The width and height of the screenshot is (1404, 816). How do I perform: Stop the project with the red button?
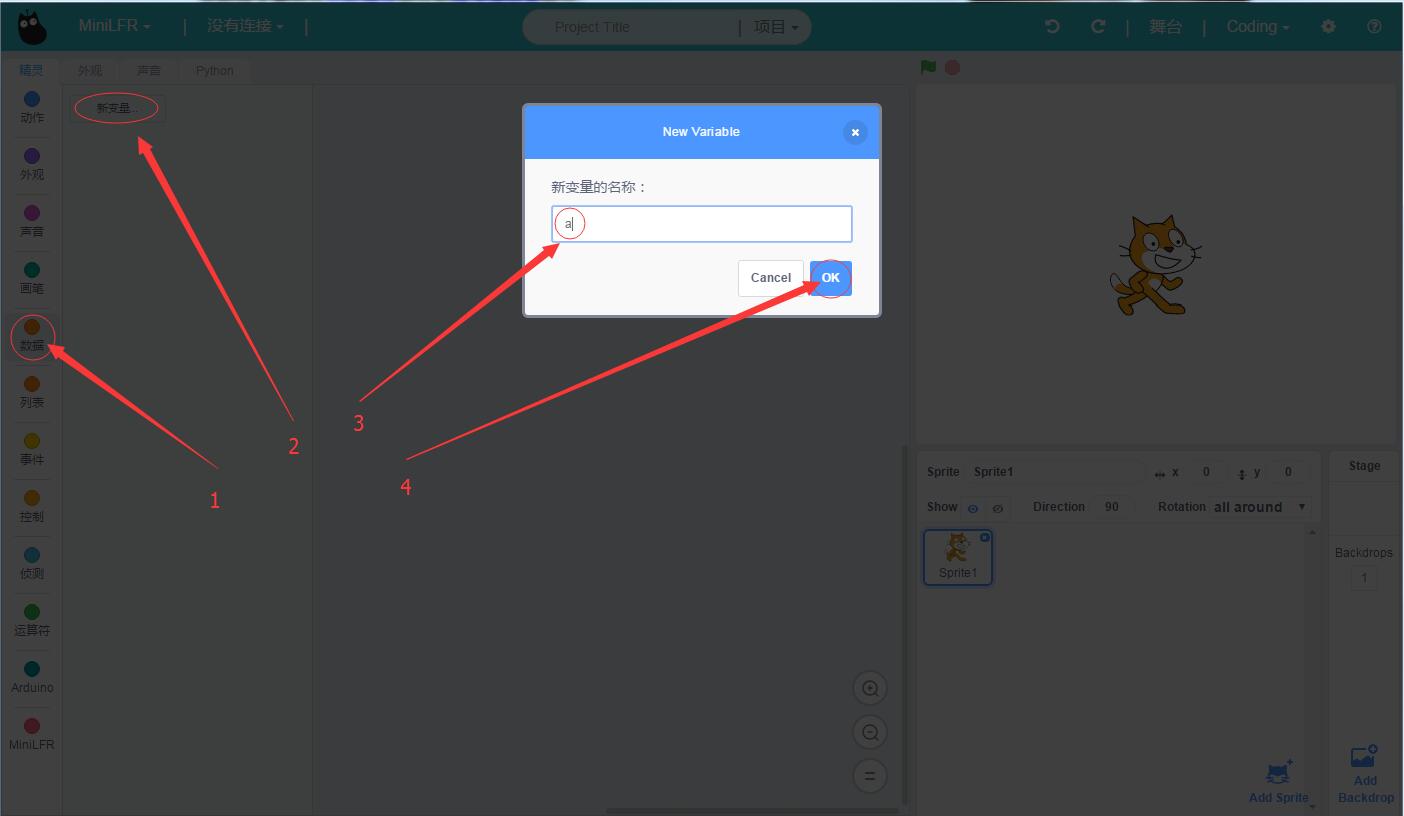952,67
